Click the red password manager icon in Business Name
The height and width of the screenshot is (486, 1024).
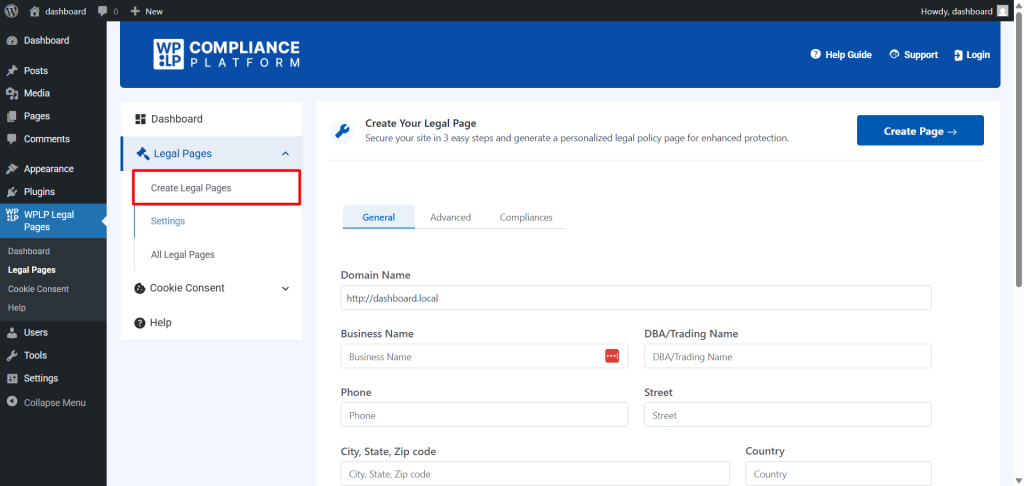coord(612,356)
